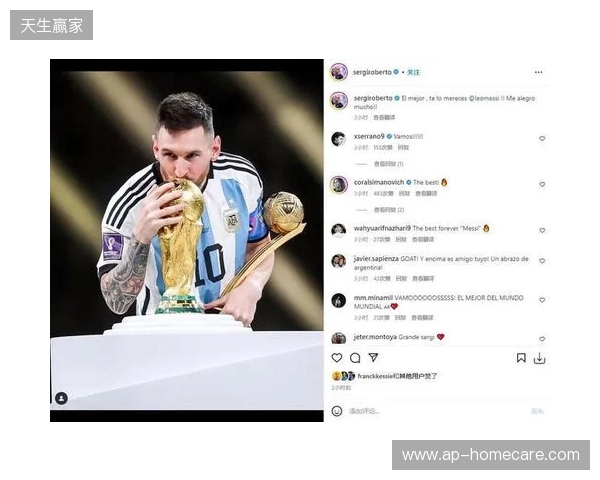Like coralsimanovich's comment
This screenshot has height=480, width=600.
(542, 184)
